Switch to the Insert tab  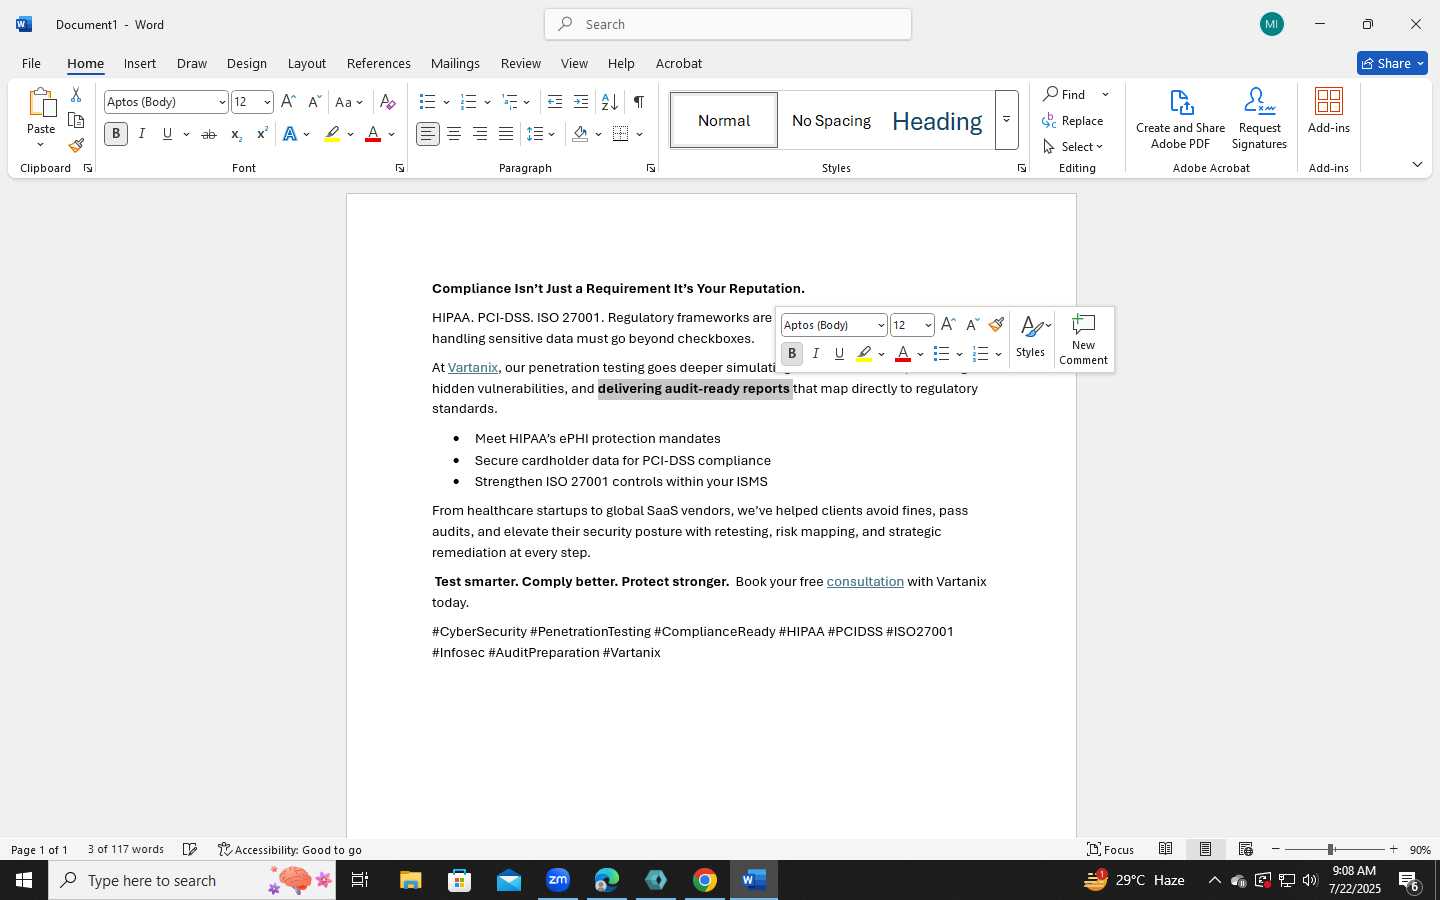140,63
